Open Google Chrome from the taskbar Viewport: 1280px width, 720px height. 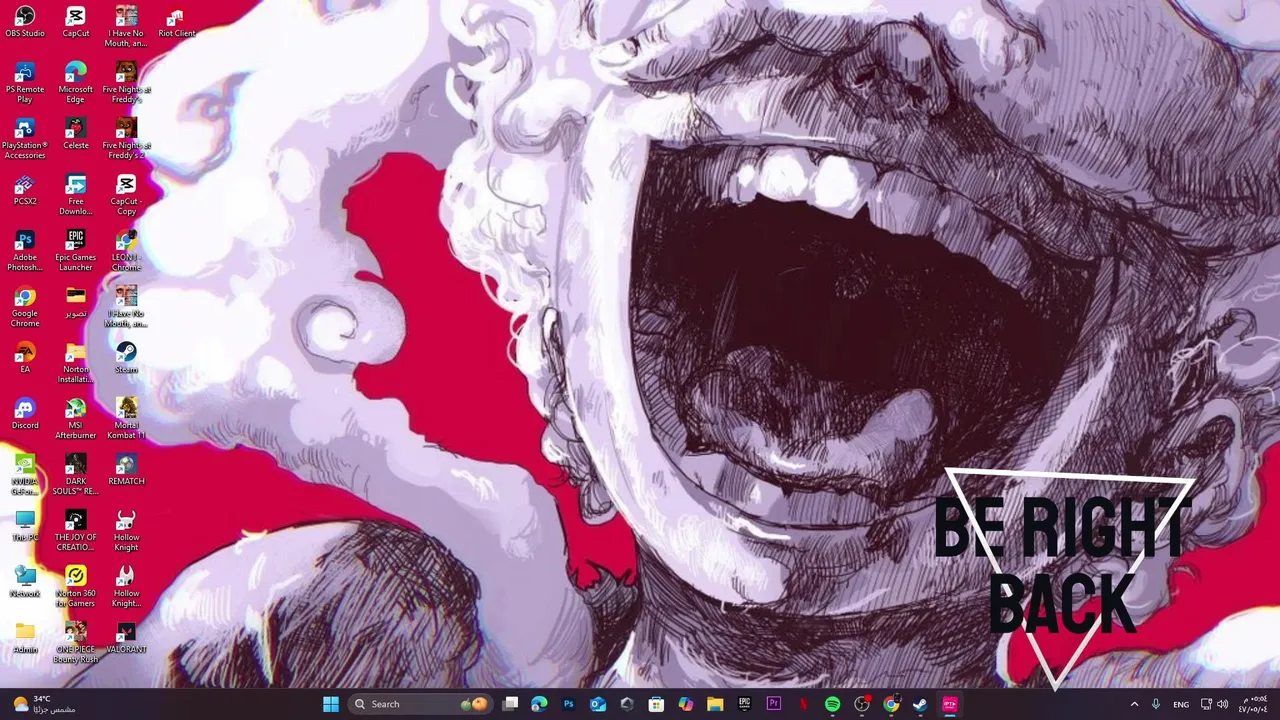tap(891, 704)
